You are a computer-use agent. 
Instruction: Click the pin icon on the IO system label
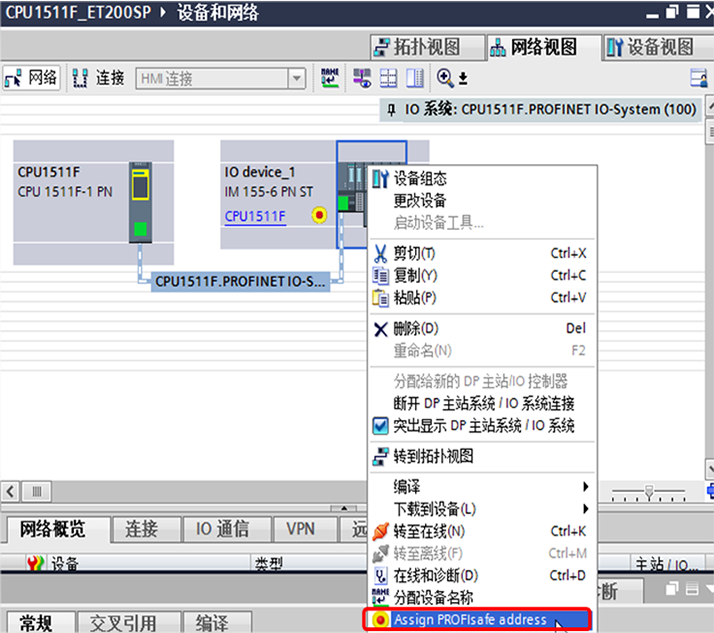point(391,110)
